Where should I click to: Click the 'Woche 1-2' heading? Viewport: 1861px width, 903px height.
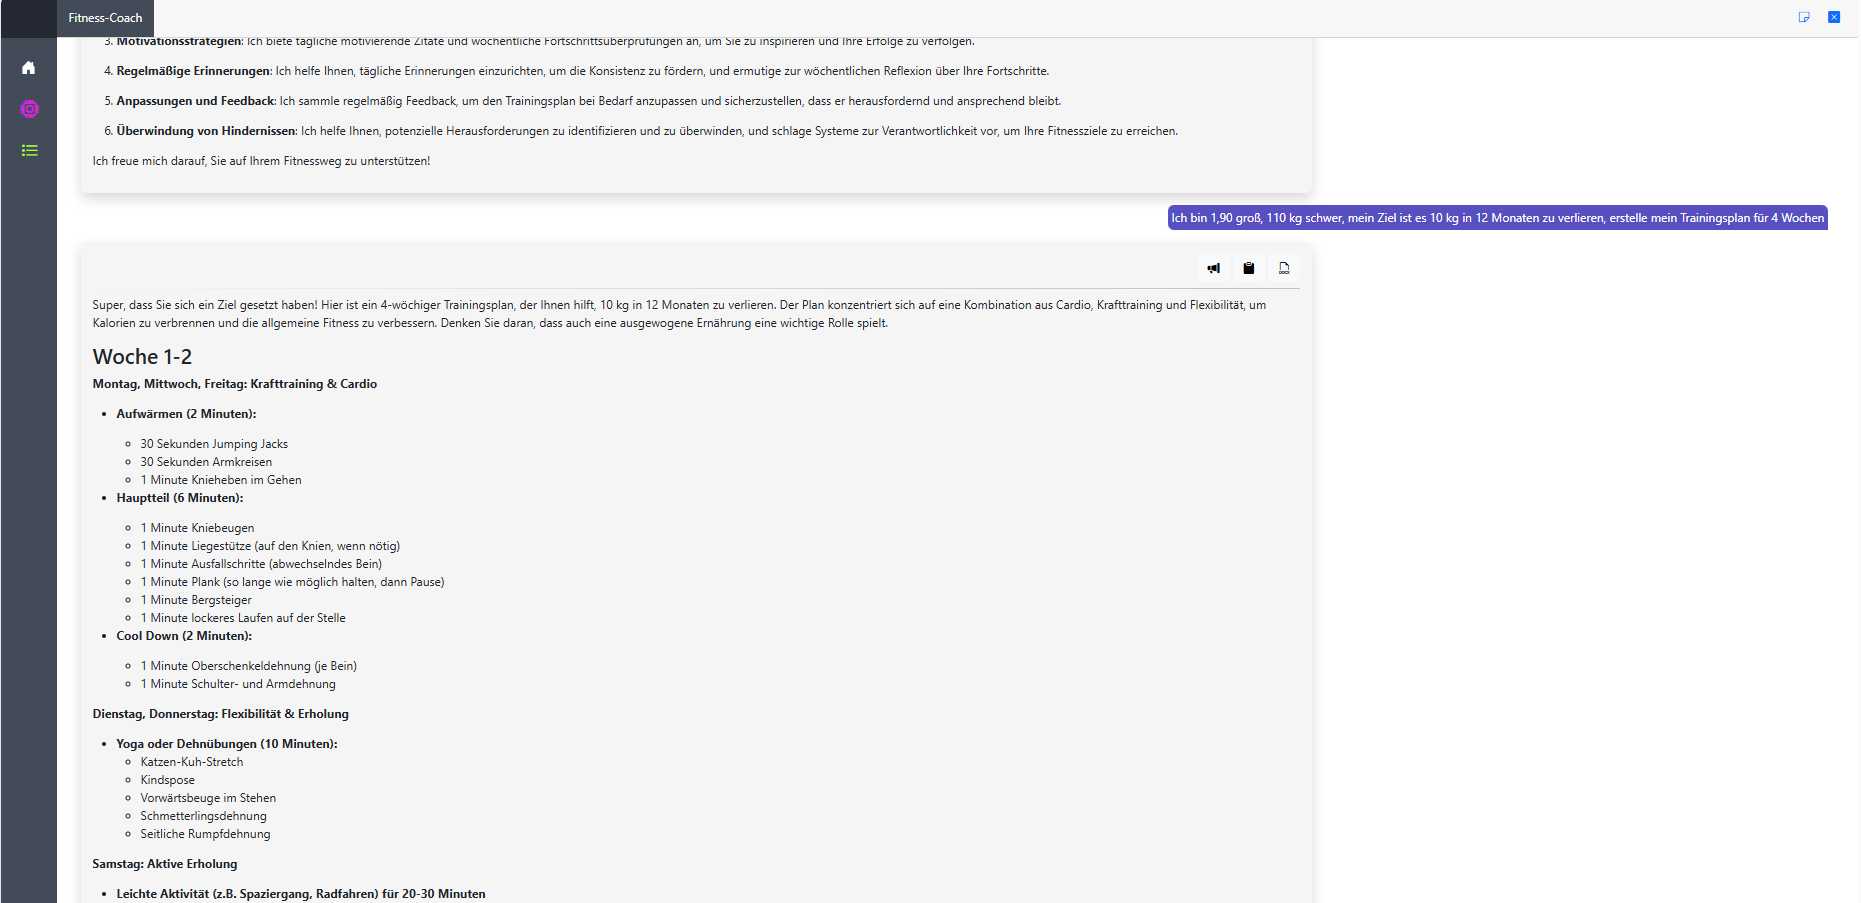[142, 357]
